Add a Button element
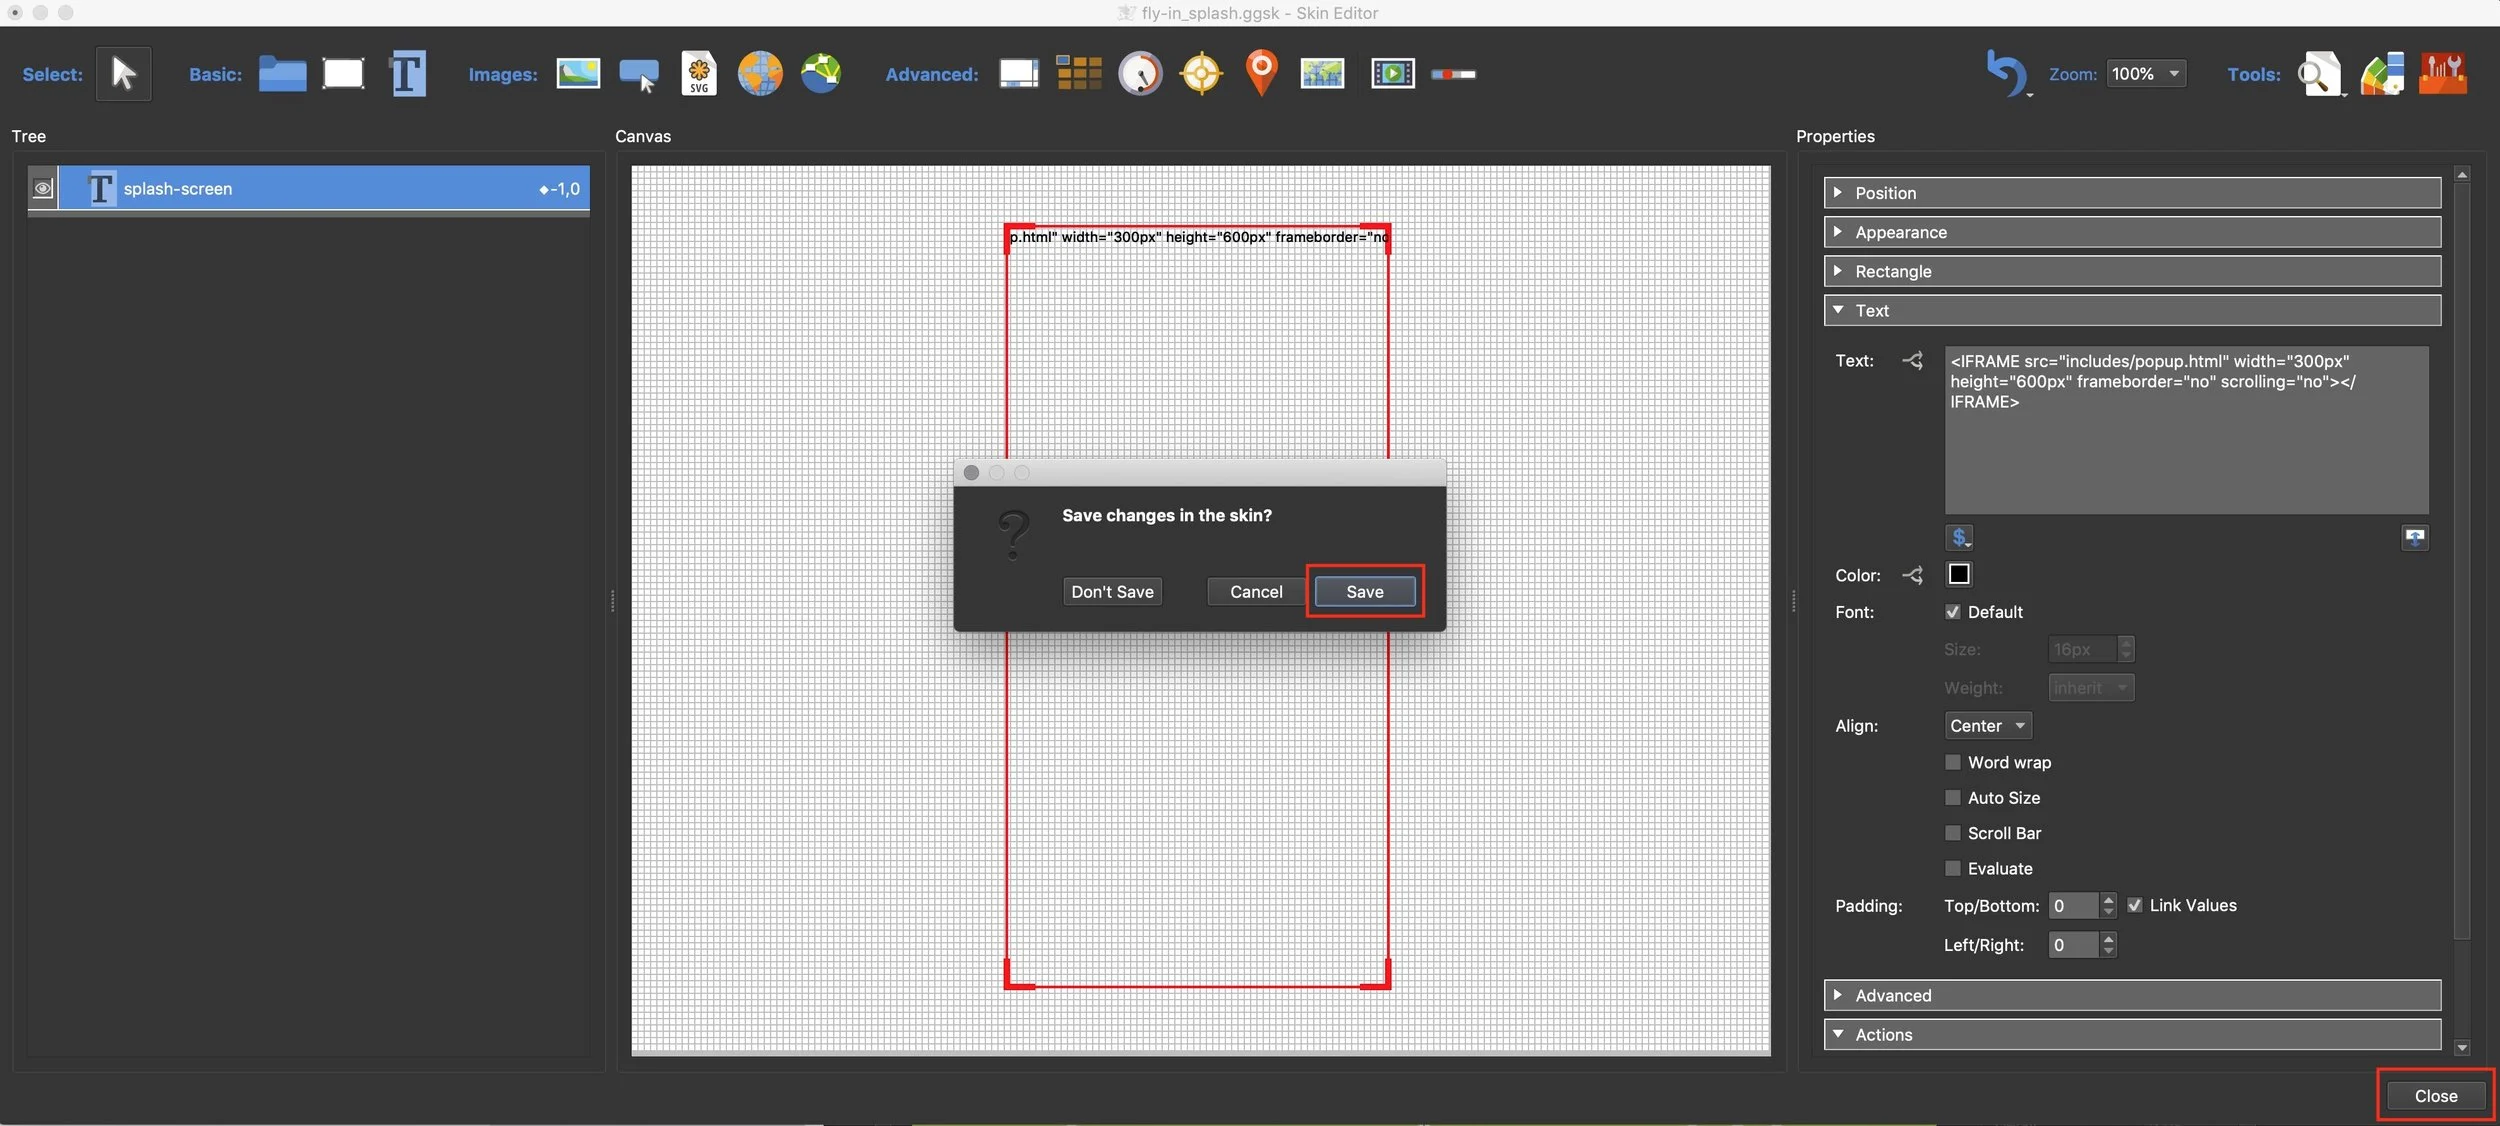 click(x=639, y=75)
